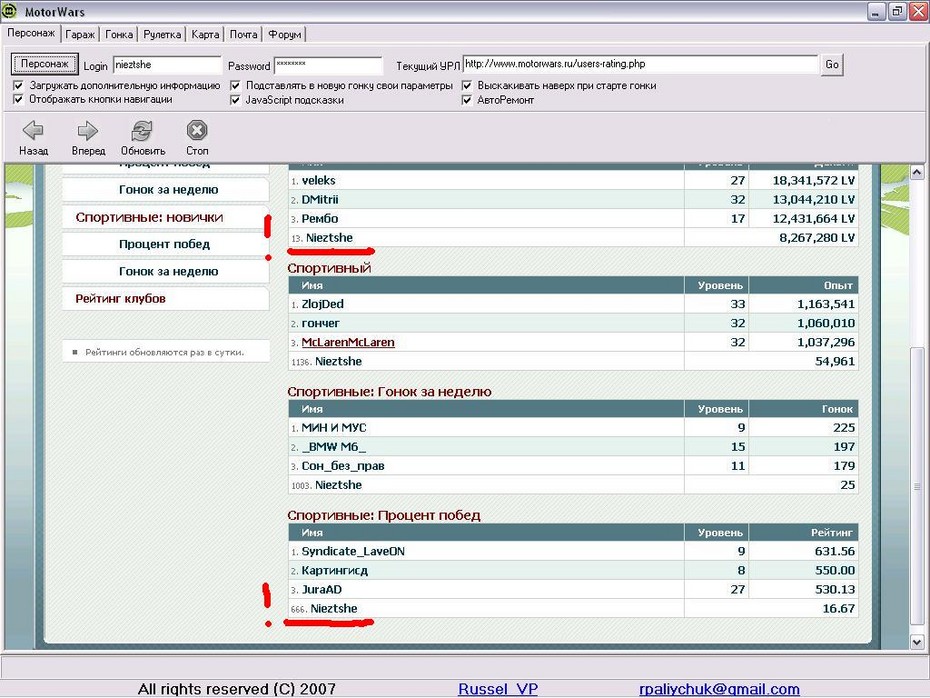
Task: Switch to the Карта tab
Action: (205, 34)
